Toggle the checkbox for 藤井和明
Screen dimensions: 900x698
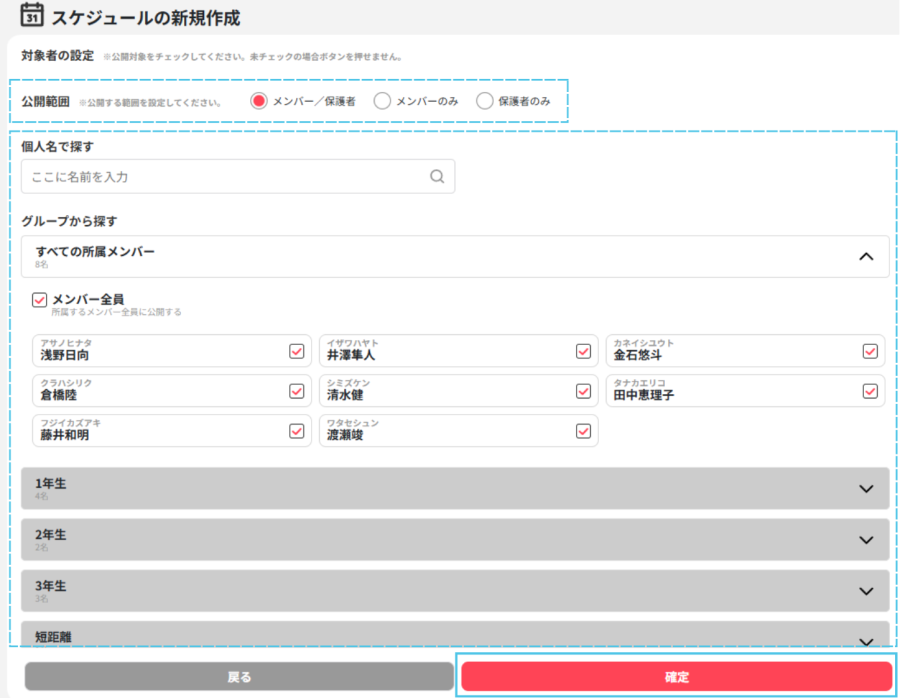297,431
